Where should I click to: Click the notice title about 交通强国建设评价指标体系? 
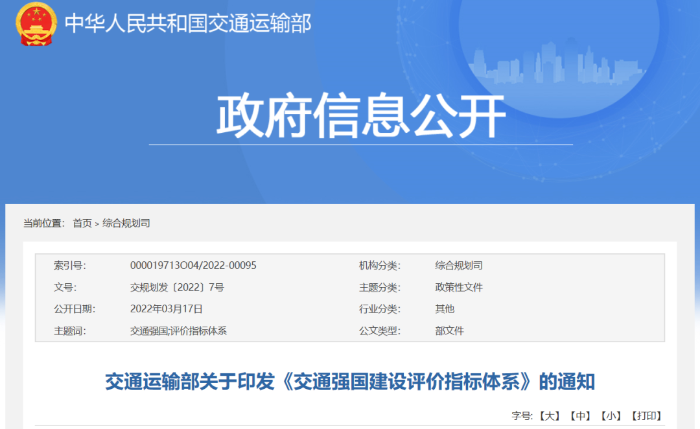click(350, 382)
